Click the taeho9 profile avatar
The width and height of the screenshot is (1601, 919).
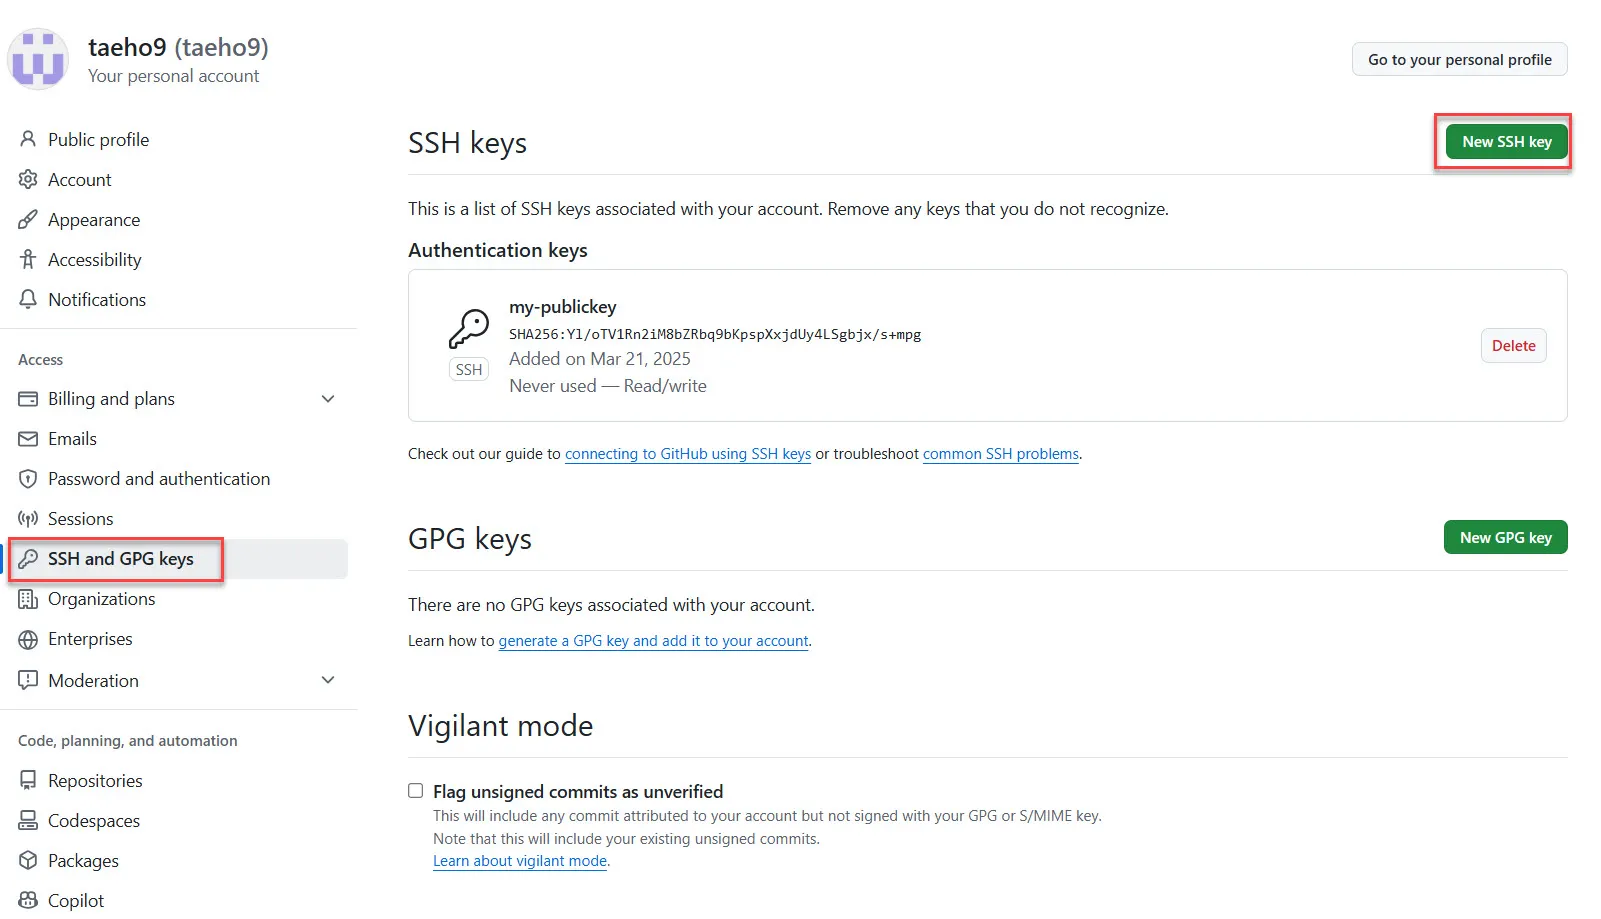click(x=38, y=59)
